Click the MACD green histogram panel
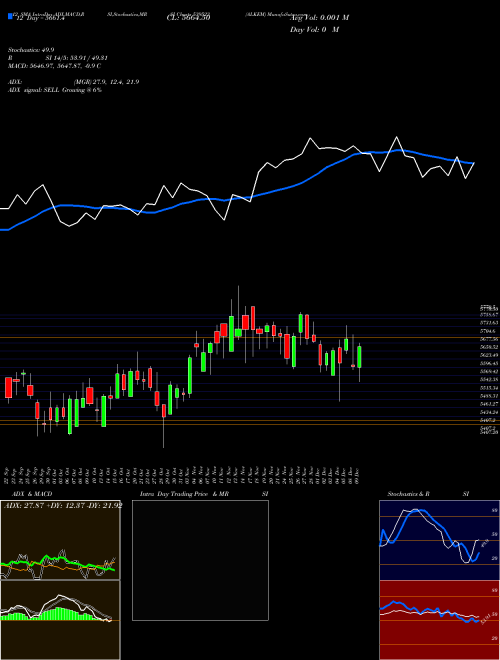The width and height of the screenshot is (500, 660). (60, 620)
